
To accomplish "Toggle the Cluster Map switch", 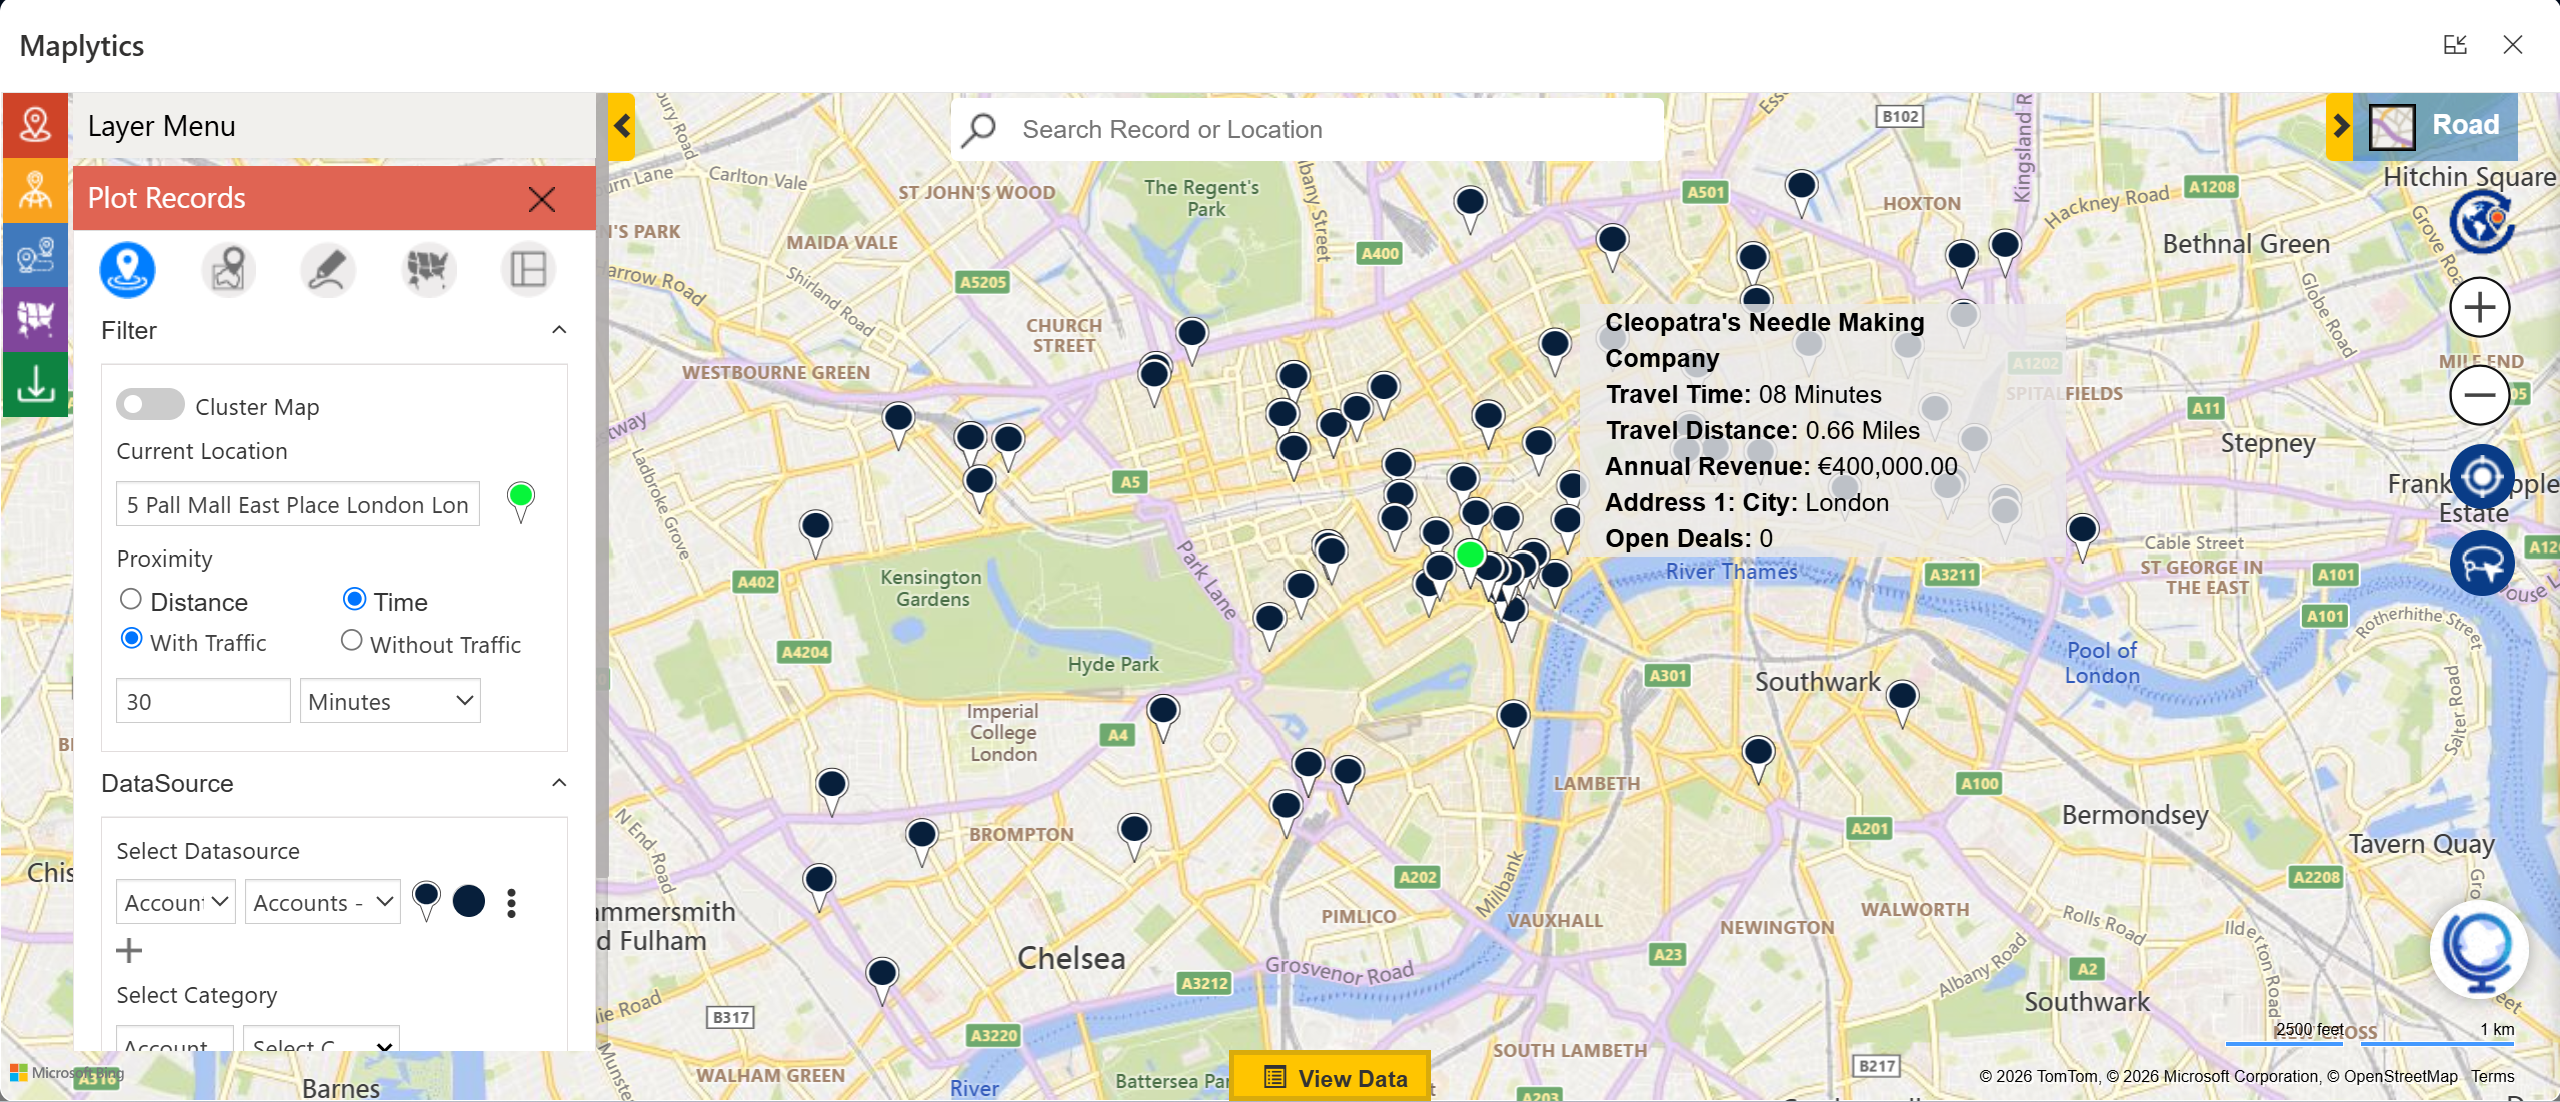I will pos(150,405).
